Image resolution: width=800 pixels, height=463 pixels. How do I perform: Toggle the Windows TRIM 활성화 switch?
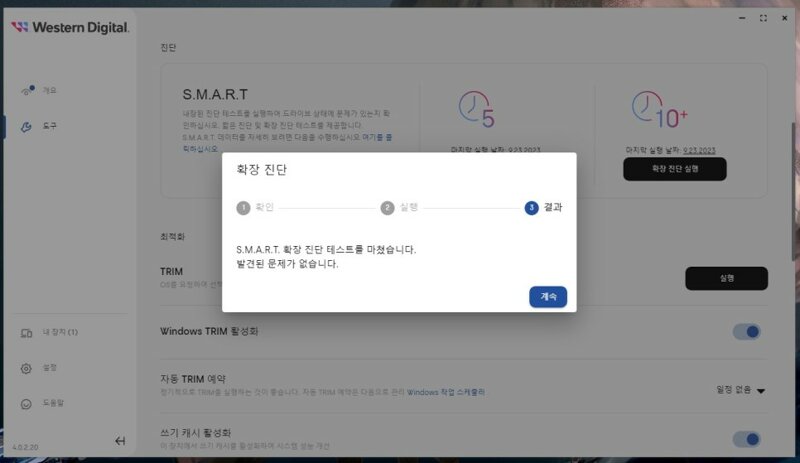coord(746,332)
